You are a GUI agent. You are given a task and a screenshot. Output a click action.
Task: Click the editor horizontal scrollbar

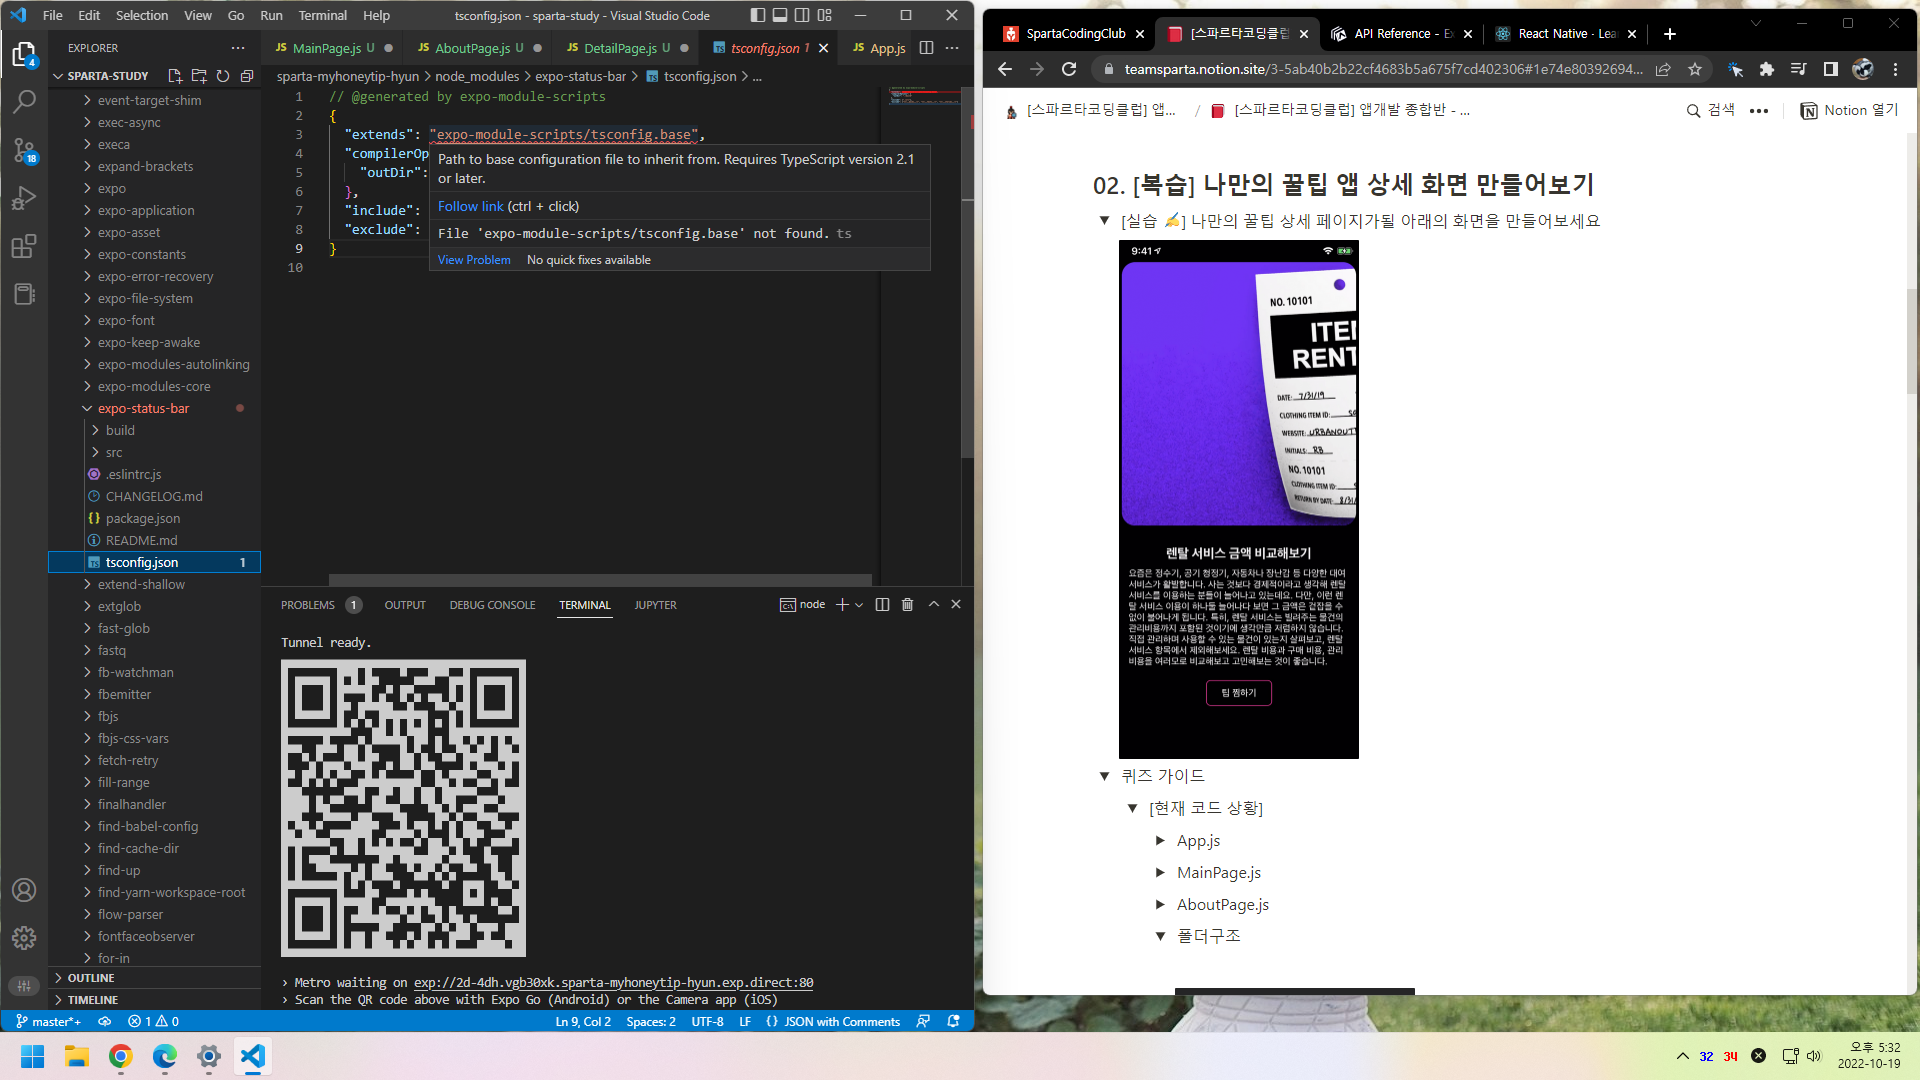point(600,579)
